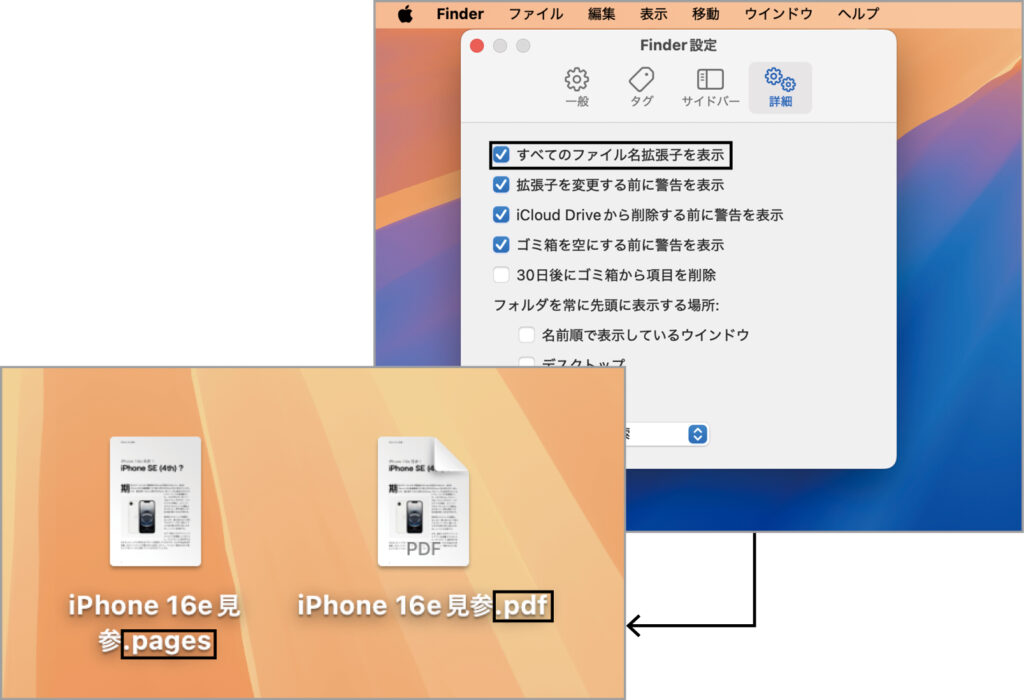Open the ウインドウ menu
The width and height of the screenshot is (1024, 700).
[778, 14]
